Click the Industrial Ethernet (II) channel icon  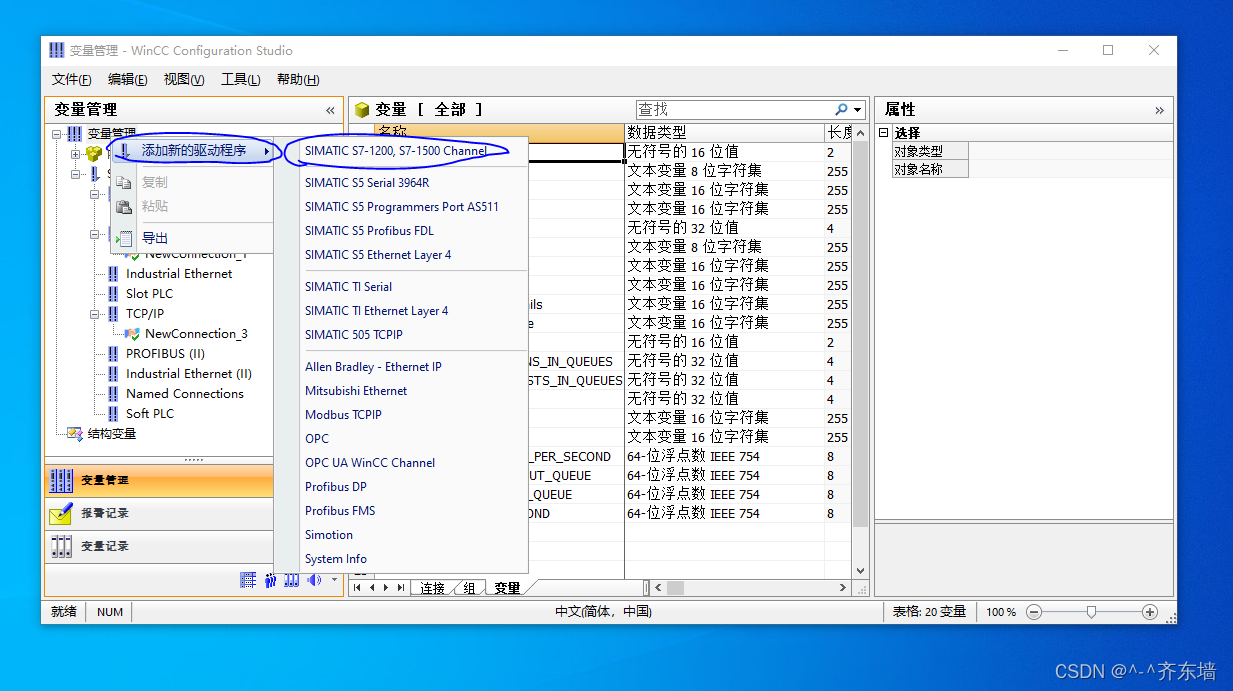[x=113, y=374]
